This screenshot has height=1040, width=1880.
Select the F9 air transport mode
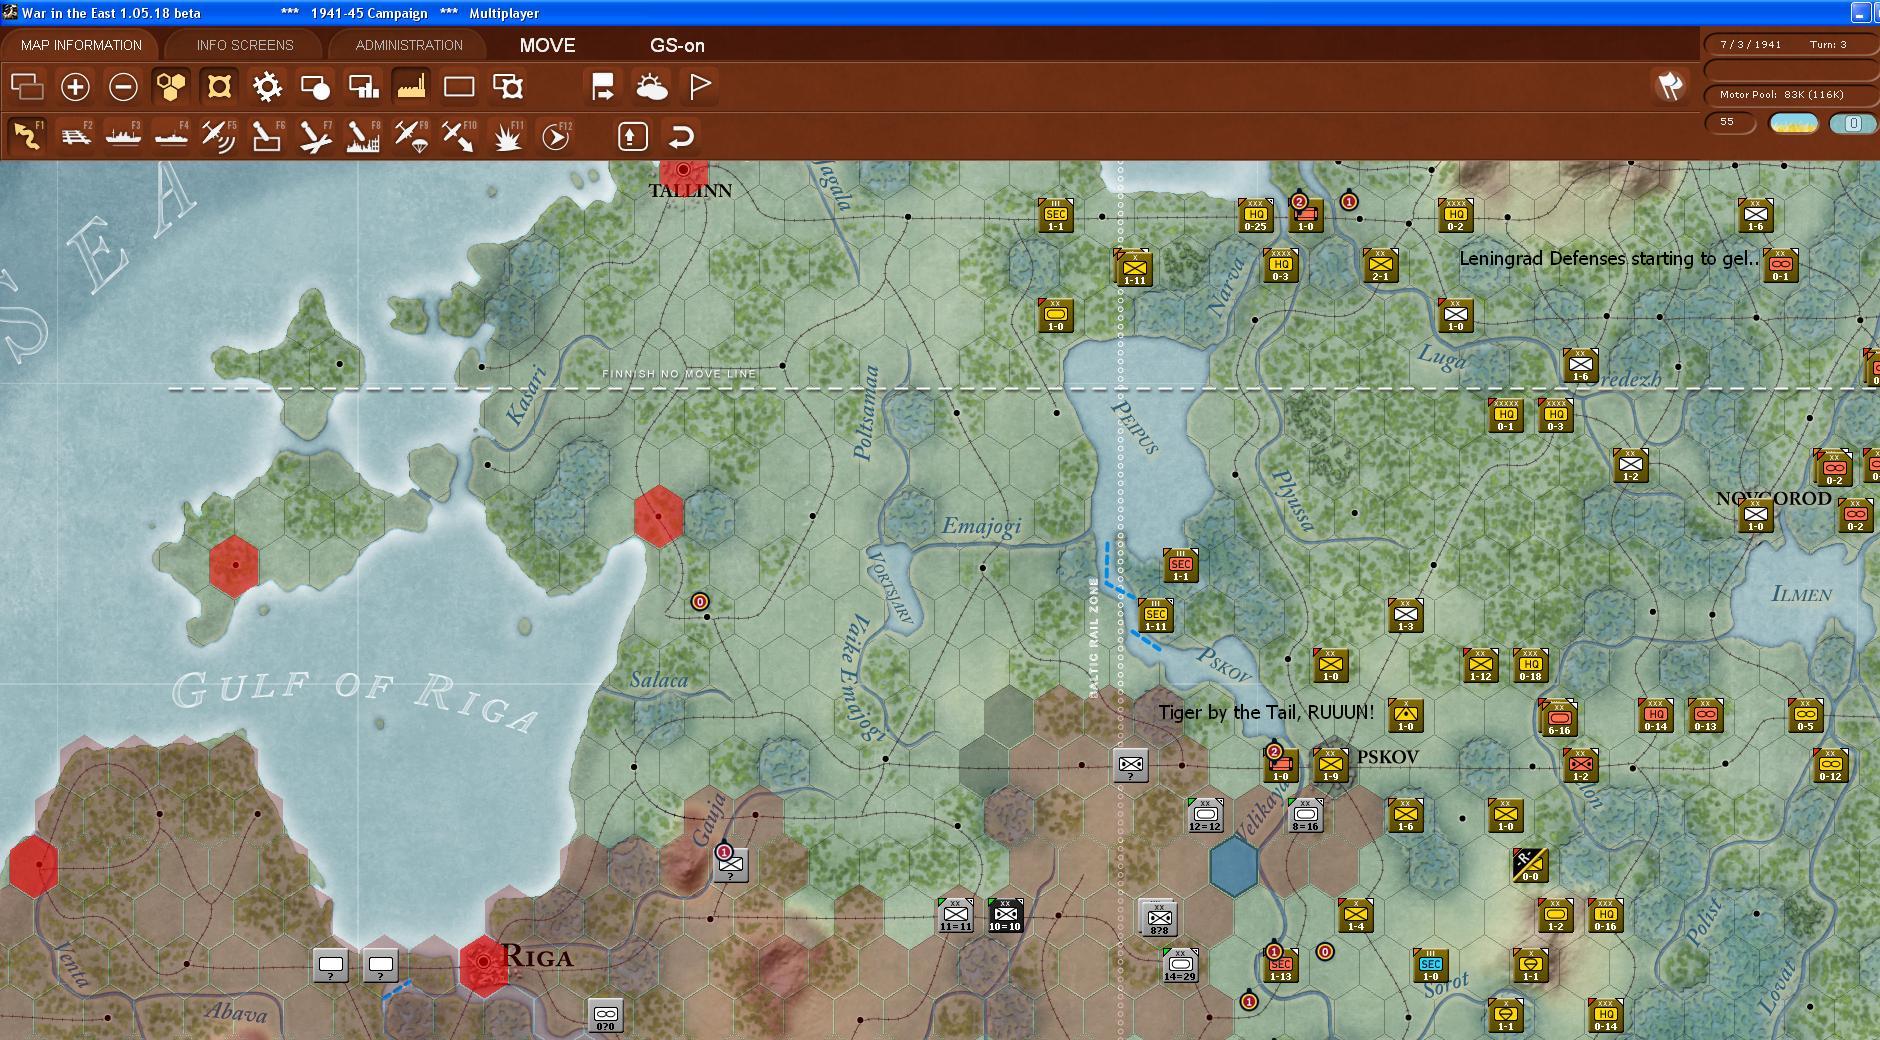[x=411, y=136]
